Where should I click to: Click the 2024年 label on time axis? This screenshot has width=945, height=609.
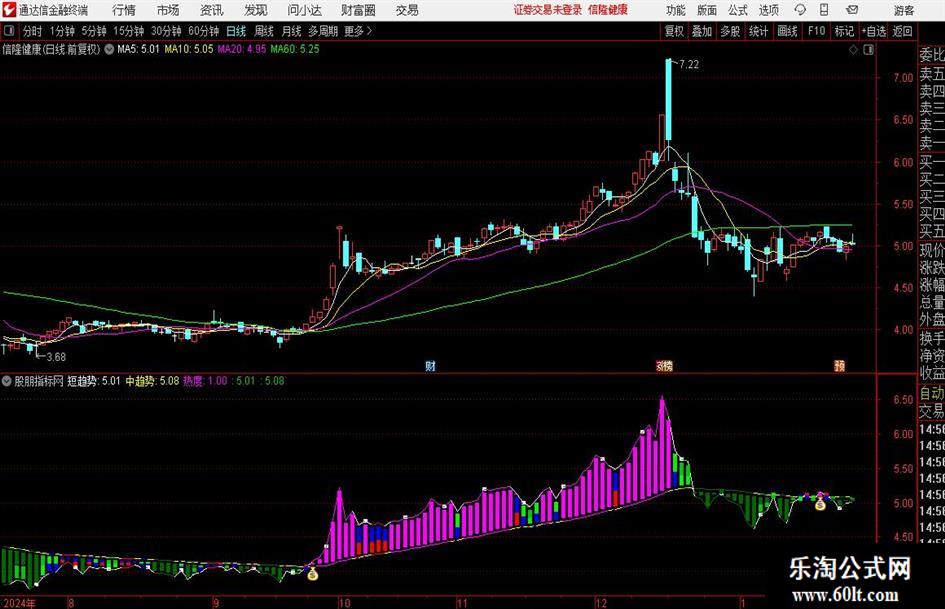tap(19, 603)
